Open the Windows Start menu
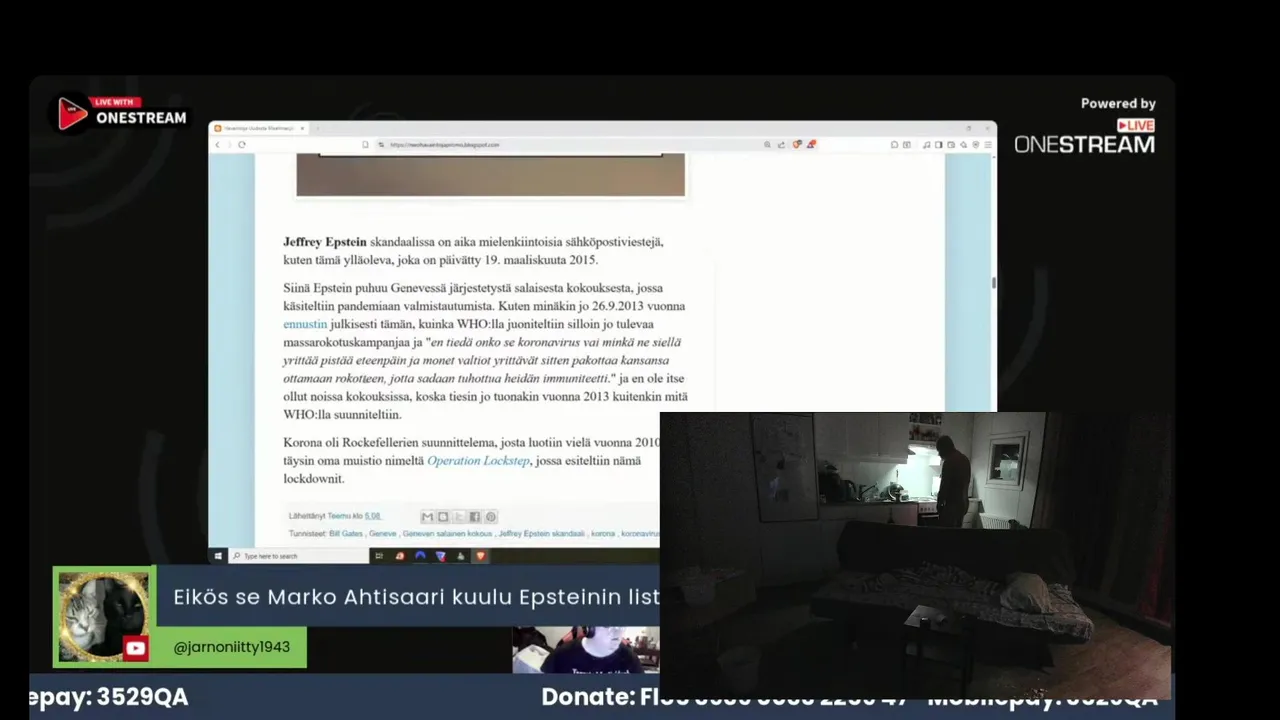 pyautogui.click(x=218, y=556)
